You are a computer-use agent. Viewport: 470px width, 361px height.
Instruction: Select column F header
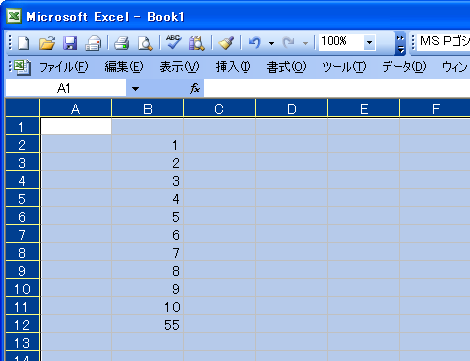pos(435,108)
